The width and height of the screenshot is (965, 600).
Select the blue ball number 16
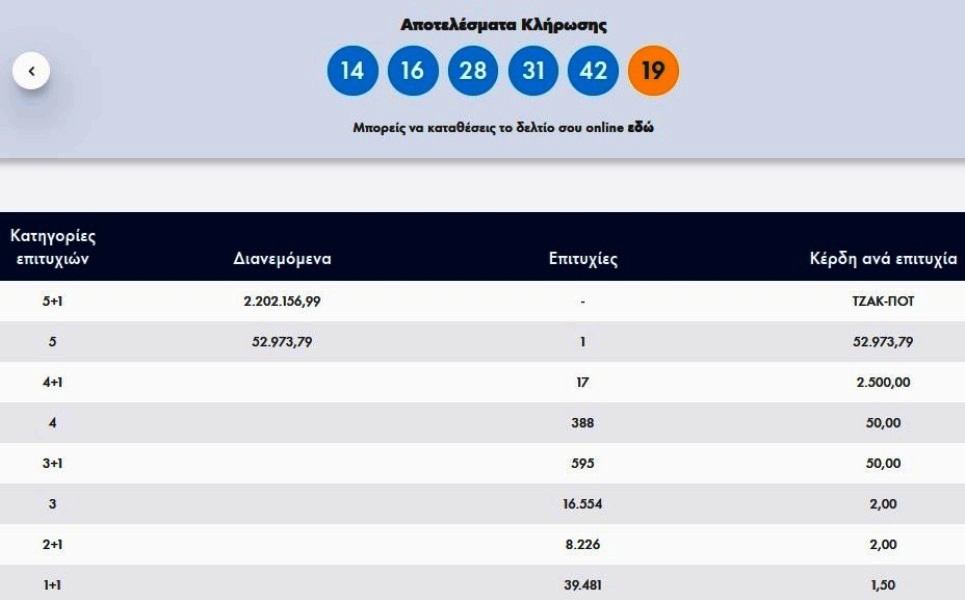click(x=413, y=71)
